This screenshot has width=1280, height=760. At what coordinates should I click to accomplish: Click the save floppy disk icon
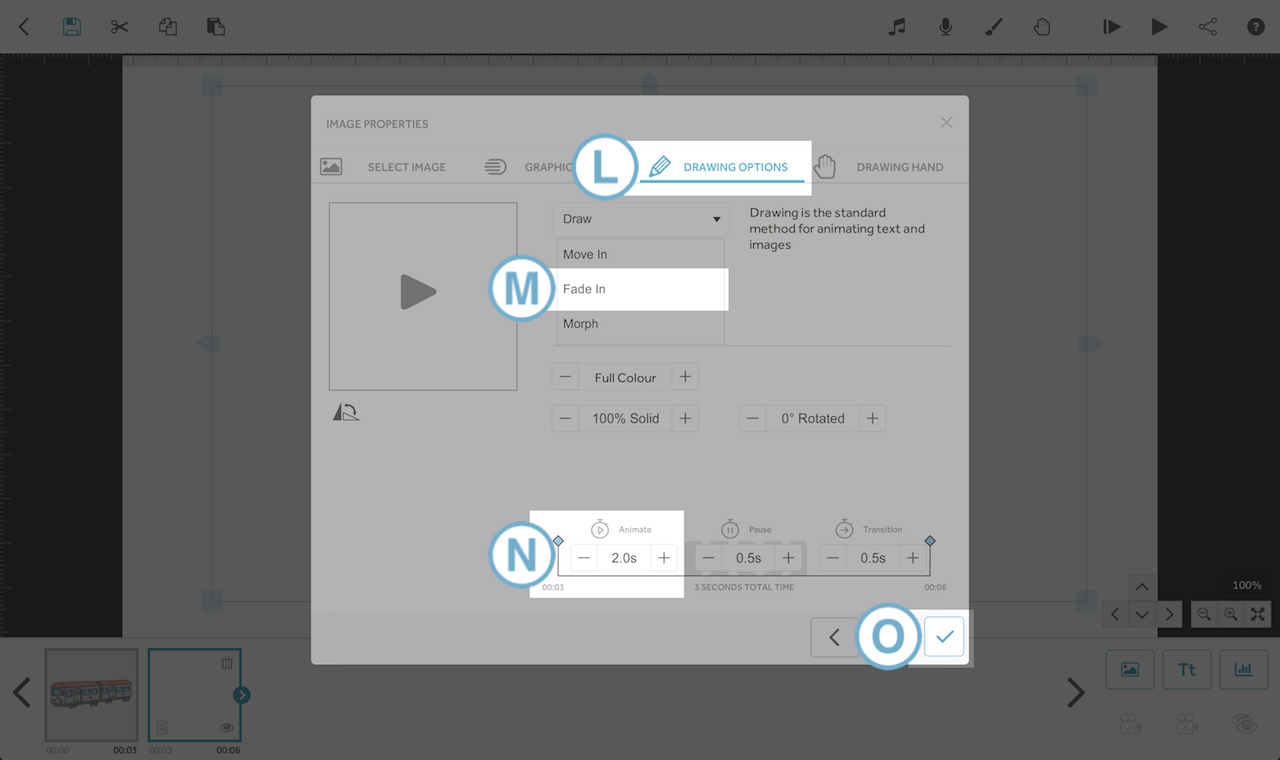tap(72, 27)
